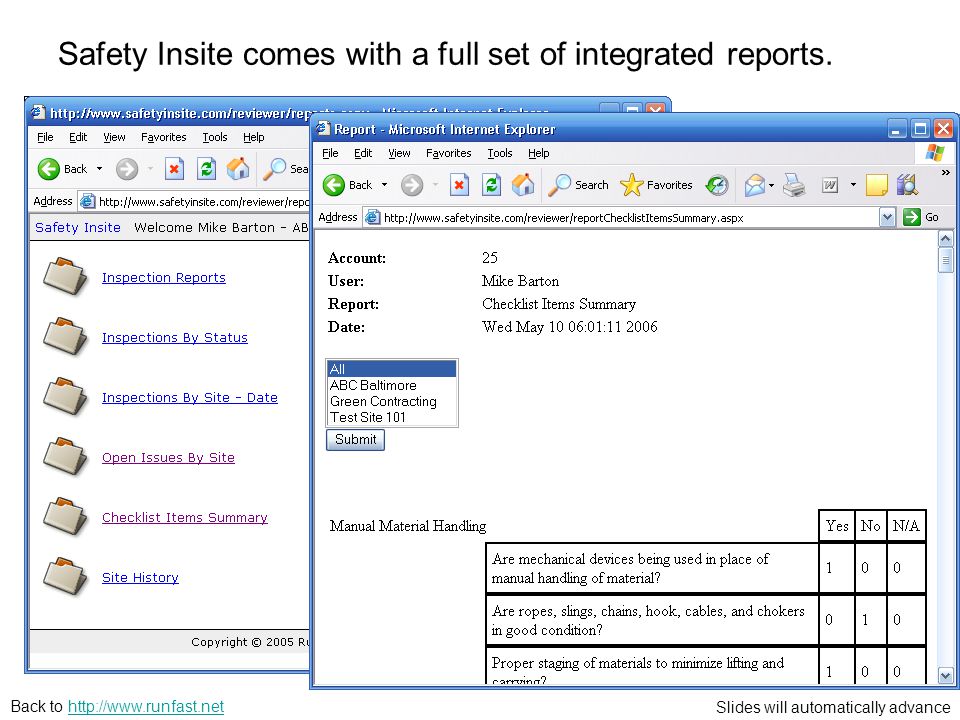Refresh the Report window page
960x720 pixels.
point(491,185)
